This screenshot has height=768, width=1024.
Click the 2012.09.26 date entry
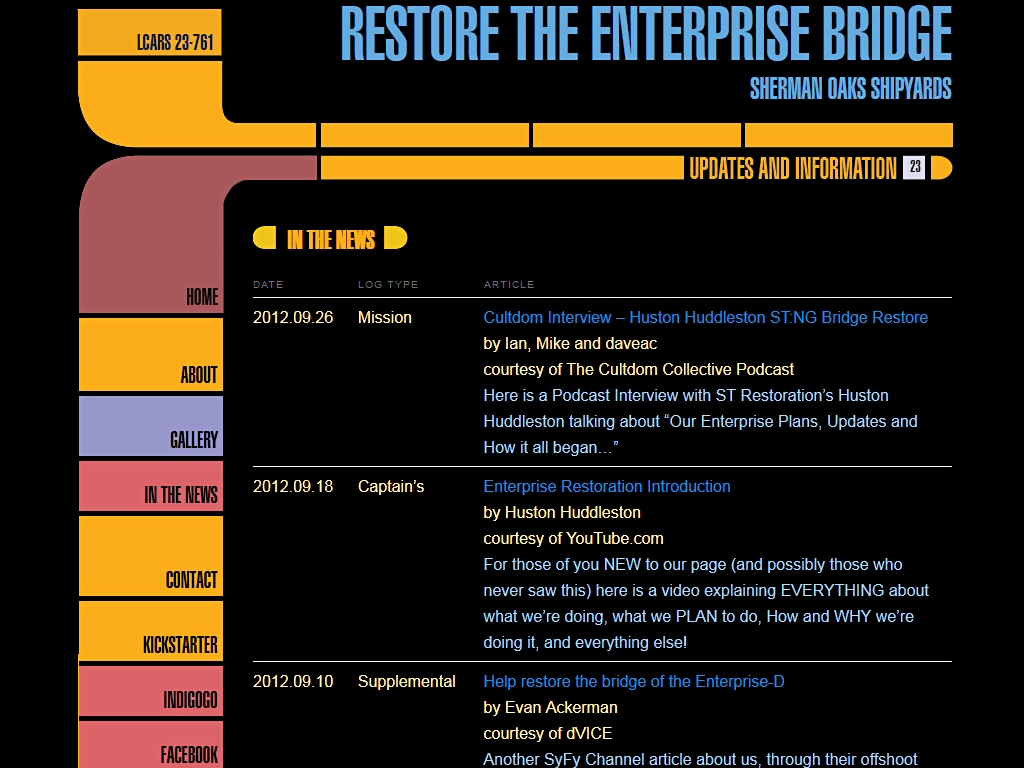(292, 317)
